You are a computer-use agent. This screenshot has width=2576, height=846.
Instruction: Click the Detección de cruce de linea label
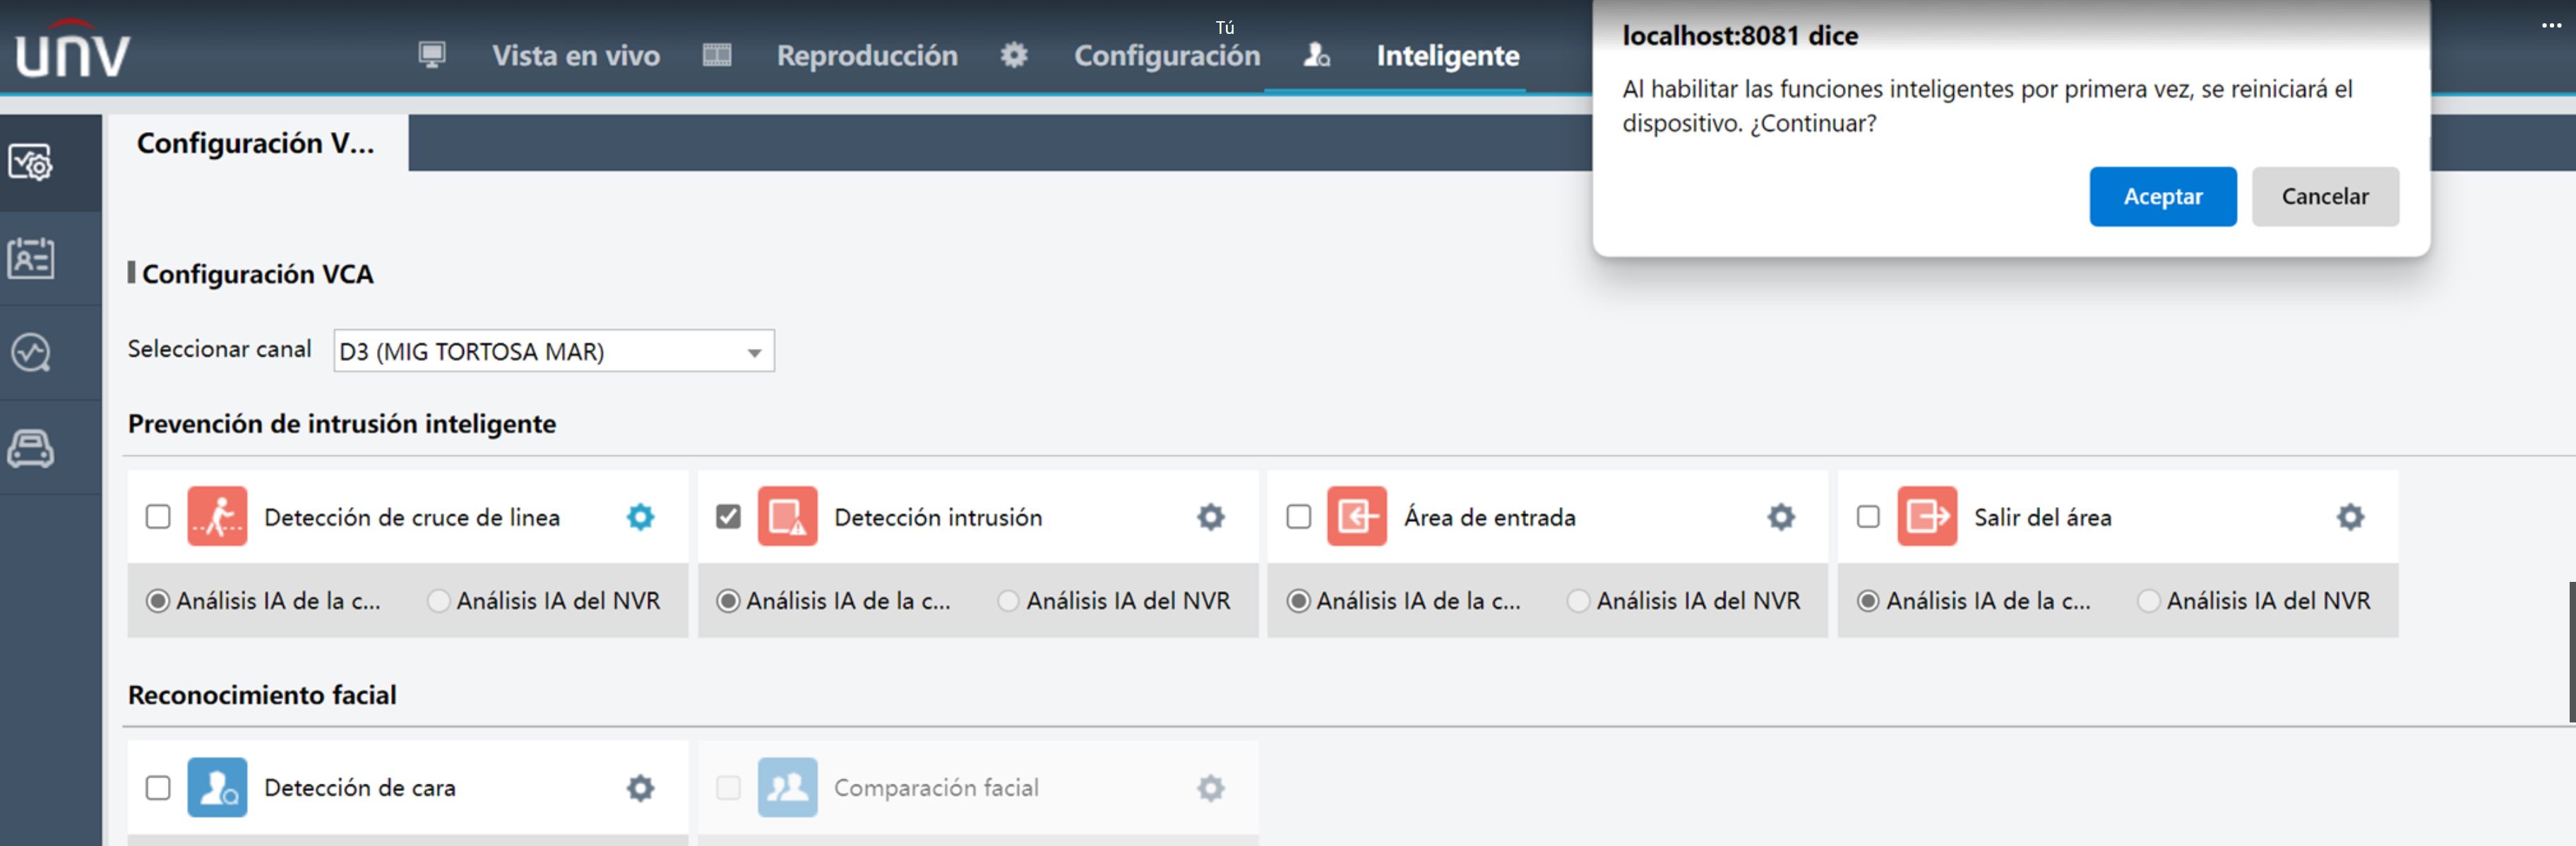tap(412, 517)
